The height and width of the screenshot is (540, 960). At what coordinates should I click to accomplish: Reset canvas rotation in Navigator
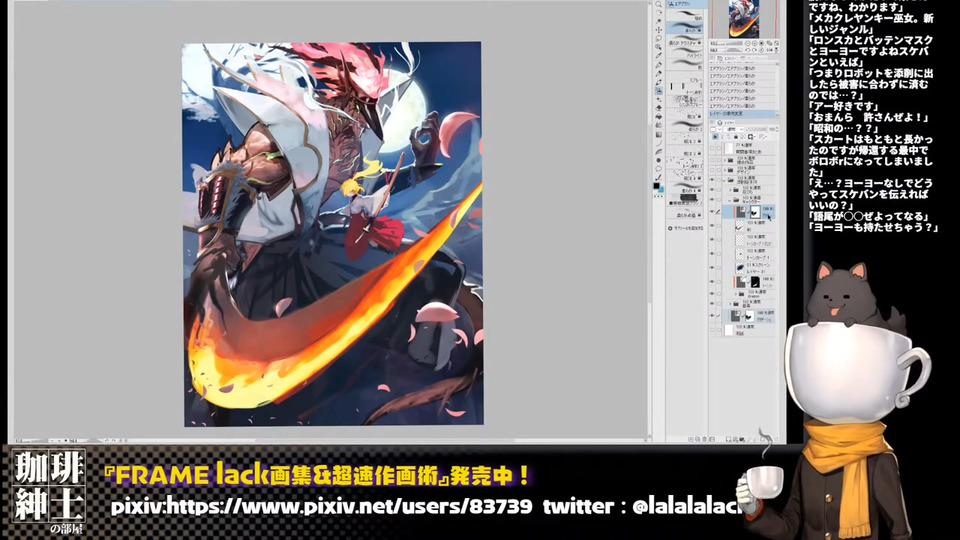[762, 50]
